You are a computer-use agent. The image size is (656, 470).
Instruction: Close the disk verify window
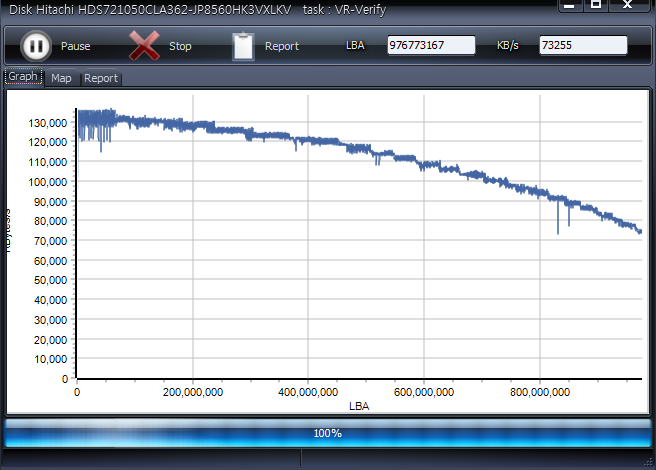point(628,5)
